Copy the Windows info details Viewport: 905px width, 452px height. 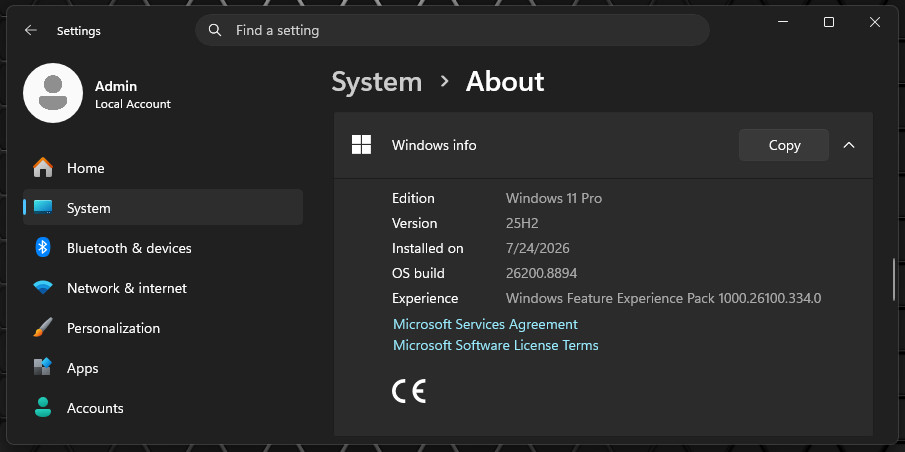(784, 145)
